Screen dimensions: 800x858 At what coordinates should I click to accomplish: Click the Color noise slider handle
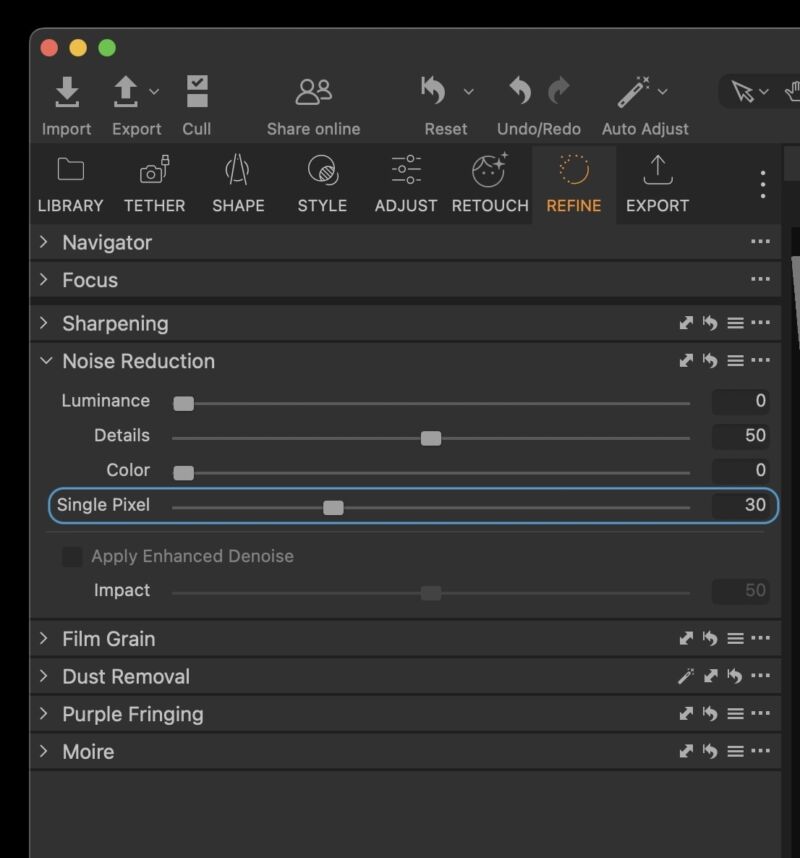pos(183,473)
